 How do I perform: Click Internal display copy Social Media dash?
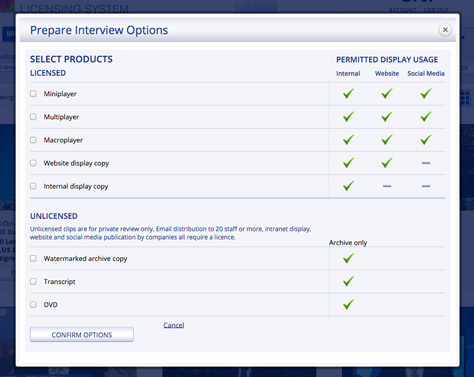426,186
